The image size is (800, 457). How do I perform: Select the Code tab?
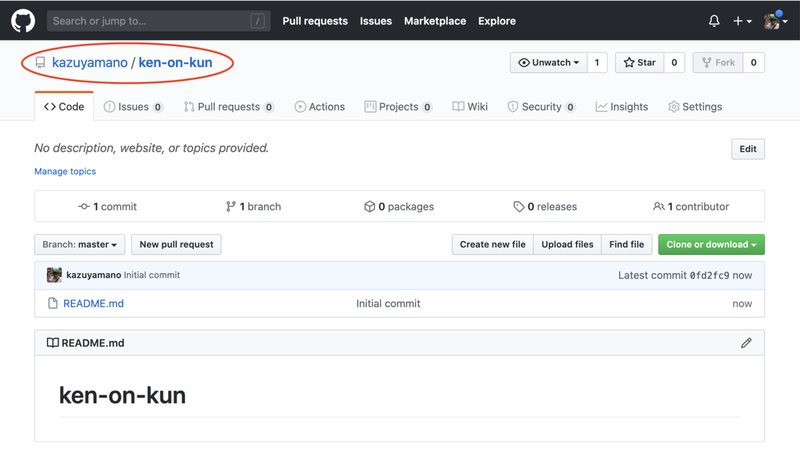pos(64,107)
